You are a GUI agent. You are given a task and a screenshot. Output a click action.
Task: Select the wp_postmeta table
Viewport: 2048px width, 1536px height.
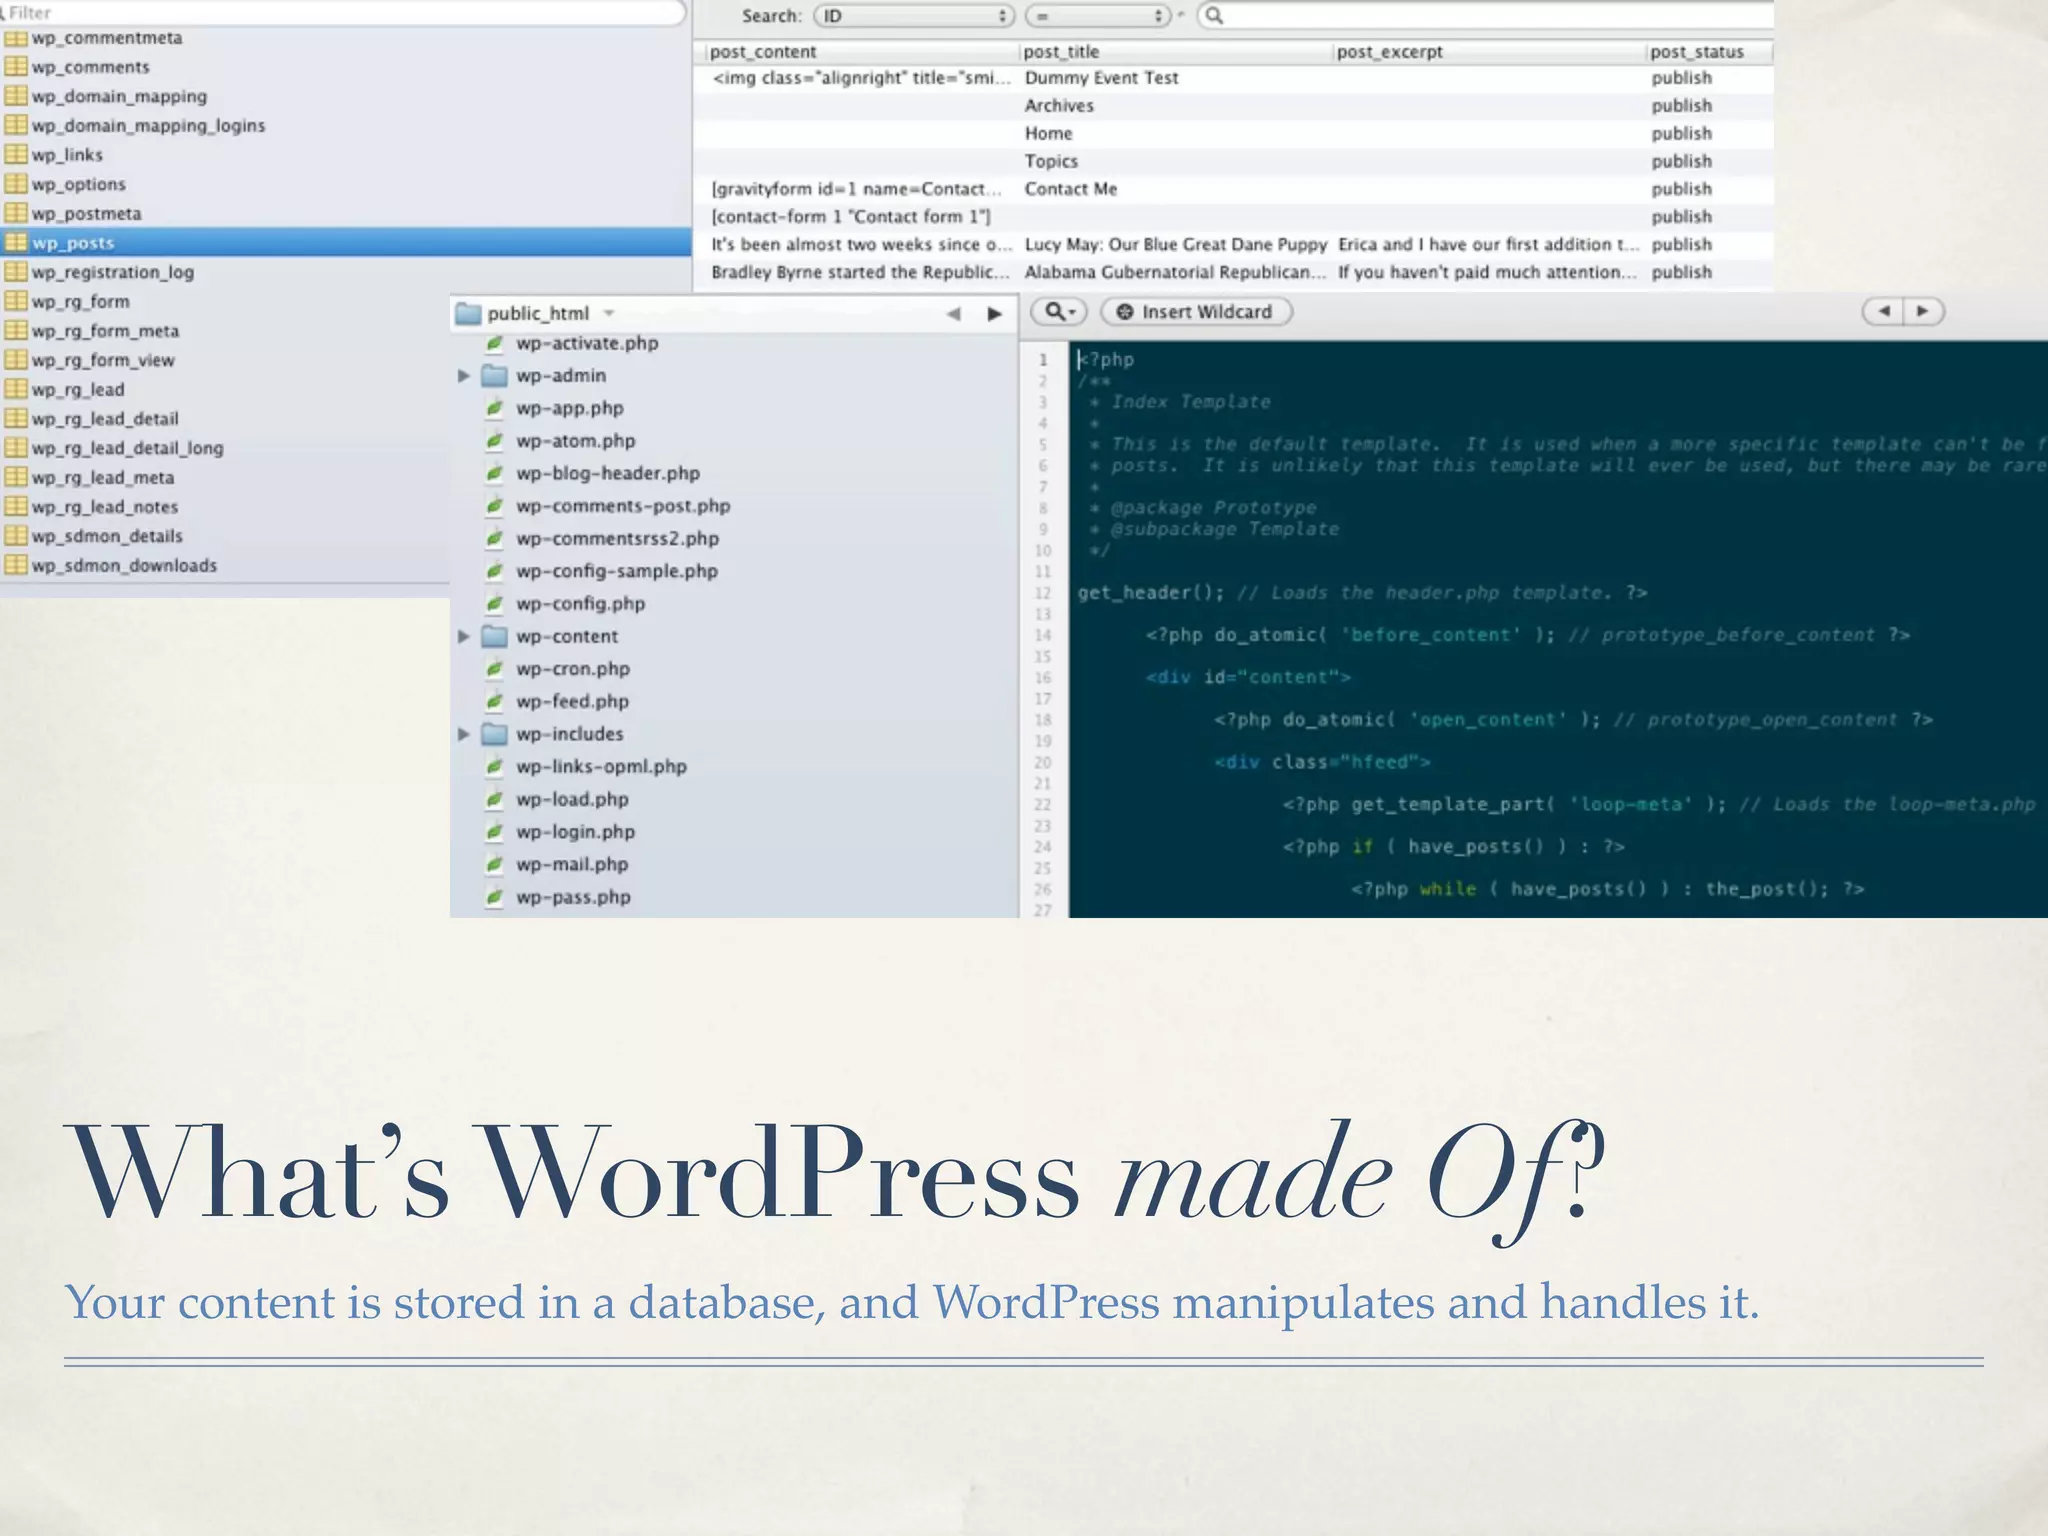pos(86,213)
